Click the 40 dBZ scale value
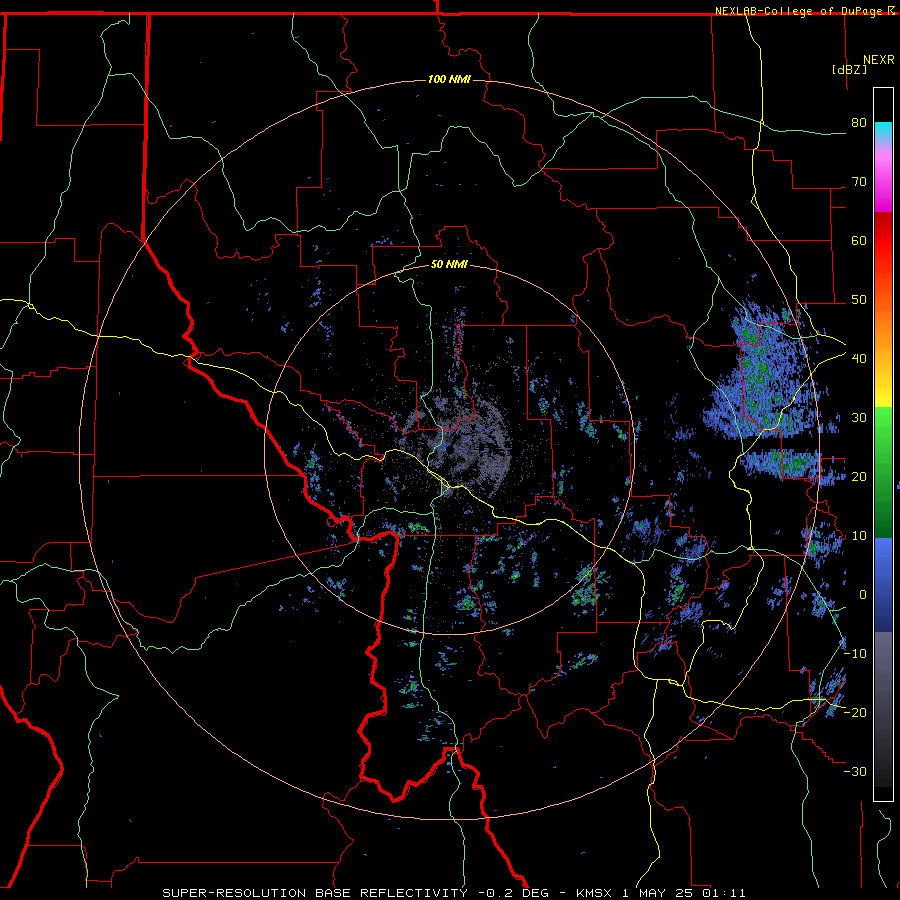Viewport: 900px width, 900px height. pyautogui.click(x=859, y=359)
